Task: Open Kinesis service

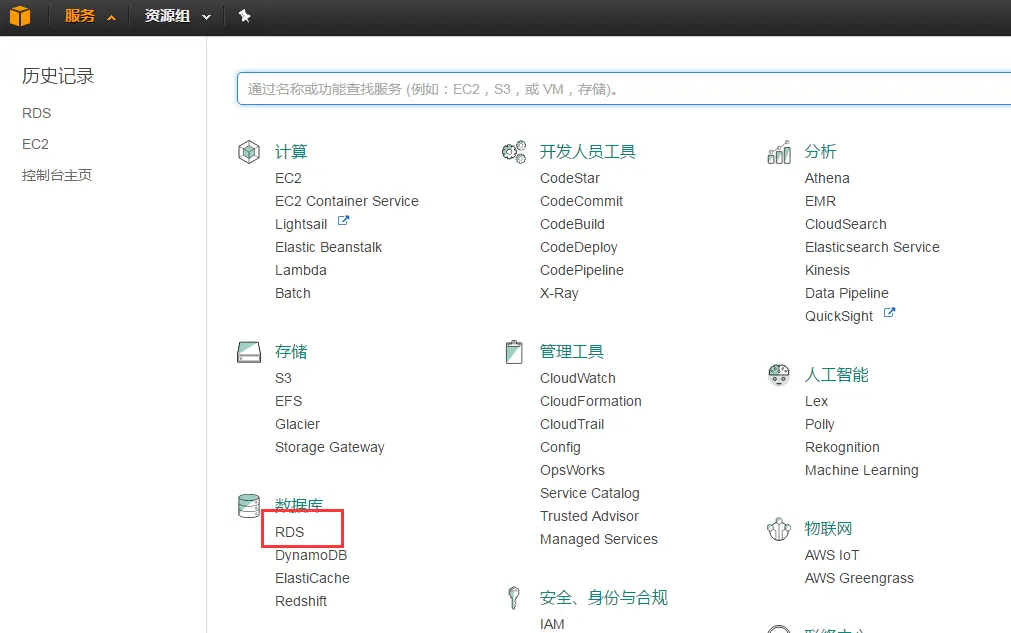Action: (x=827, y=271)
